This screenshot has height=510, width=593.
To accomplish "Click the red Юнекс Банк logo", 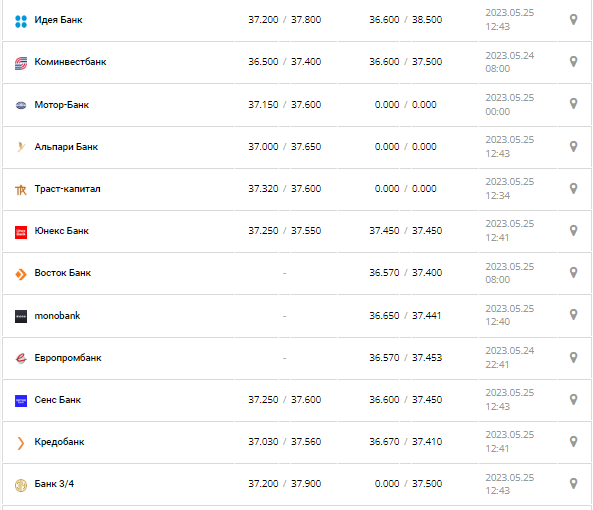I will [x=21, y=232].
